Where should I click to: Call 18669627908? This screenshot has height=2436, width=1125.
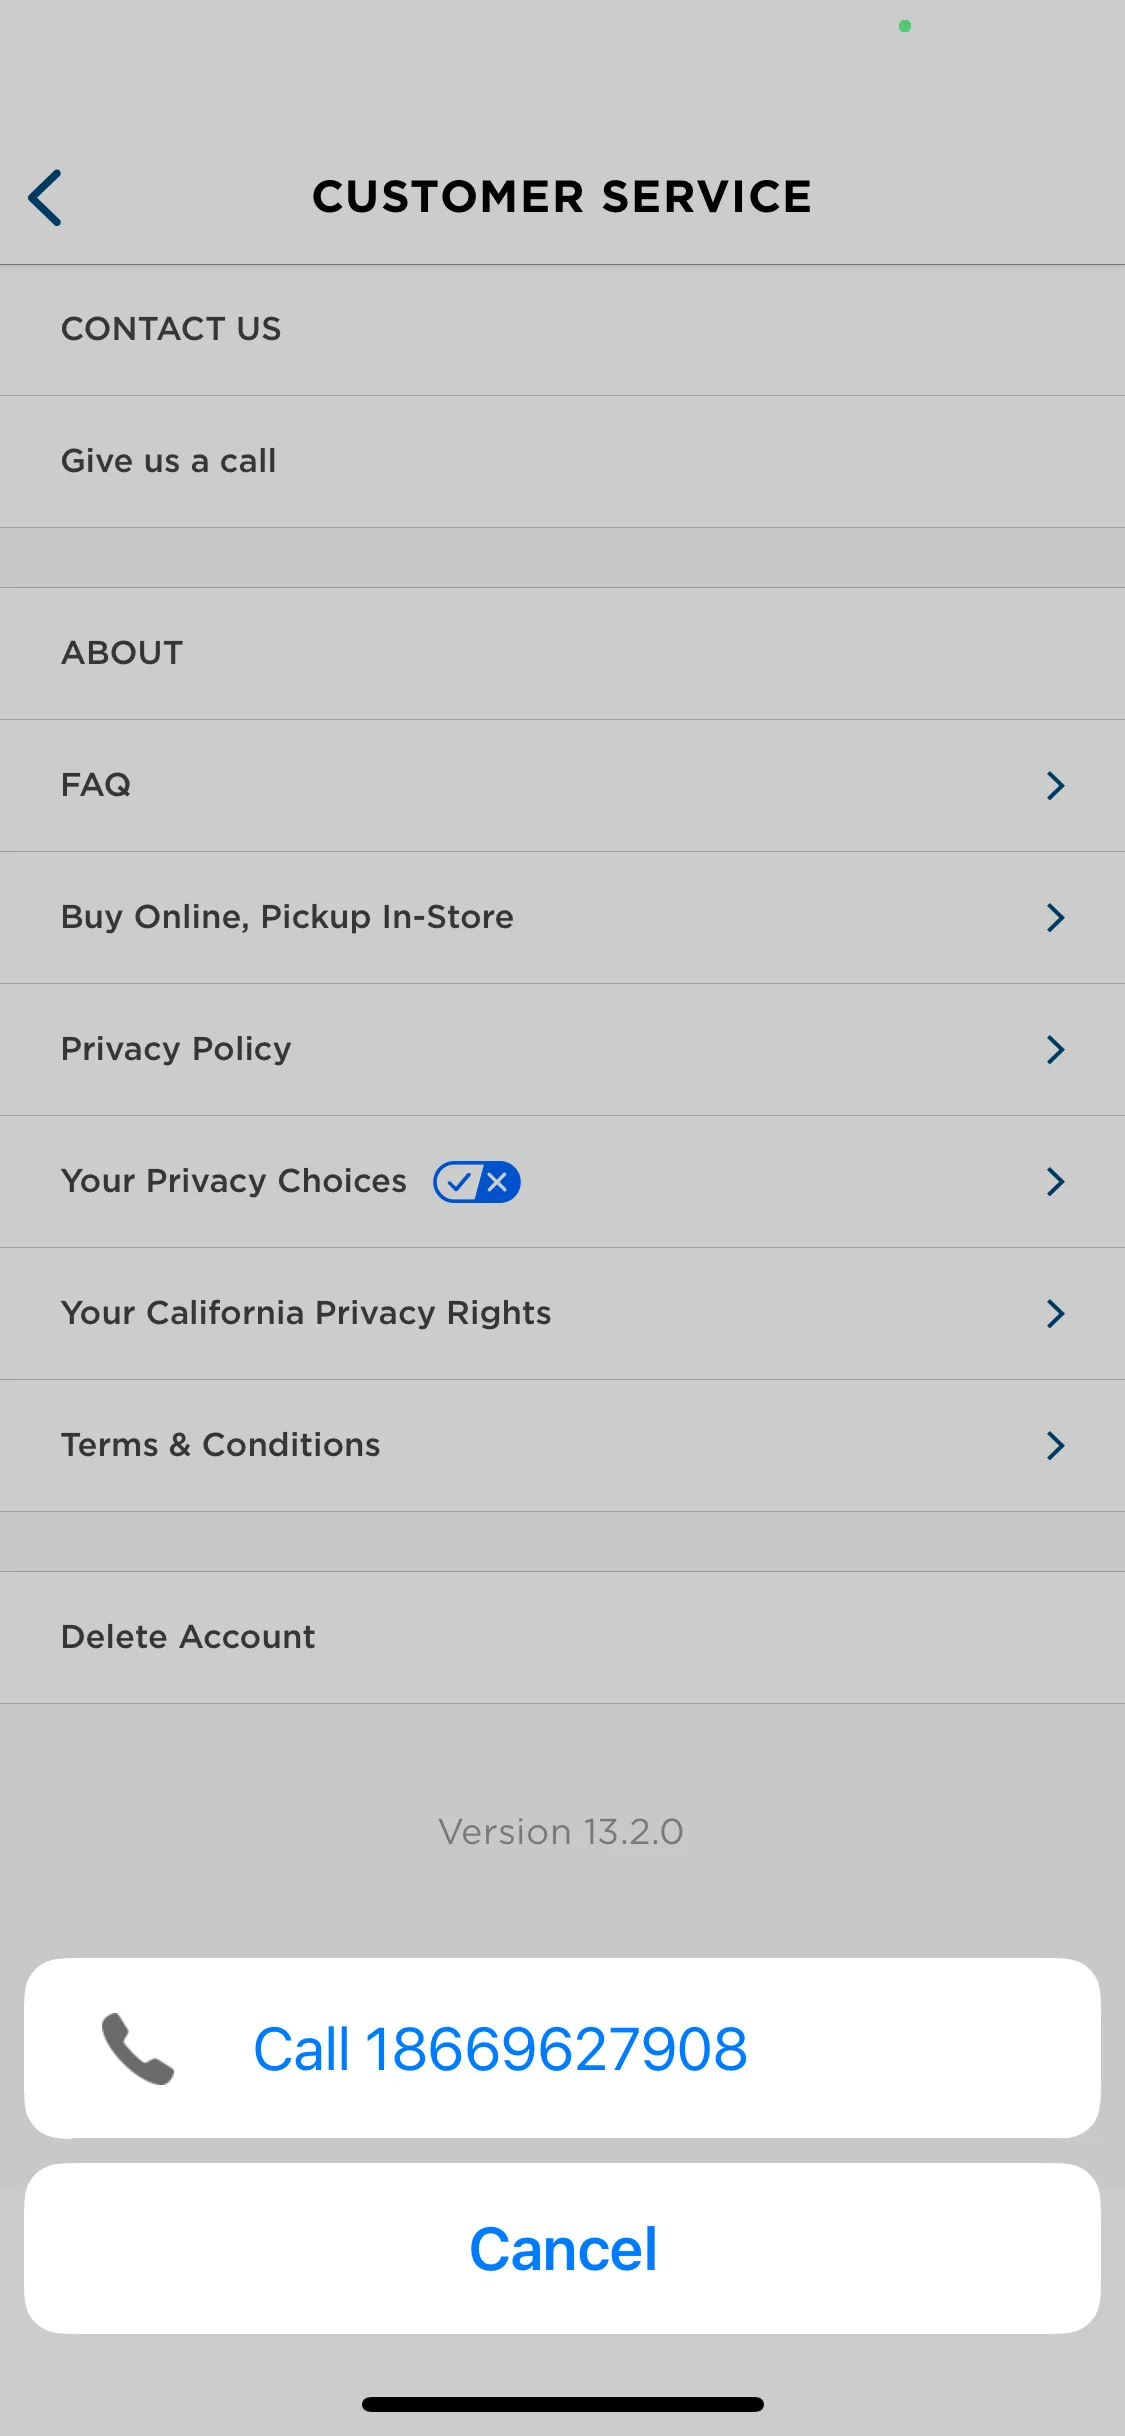(x=562, y=2048)
